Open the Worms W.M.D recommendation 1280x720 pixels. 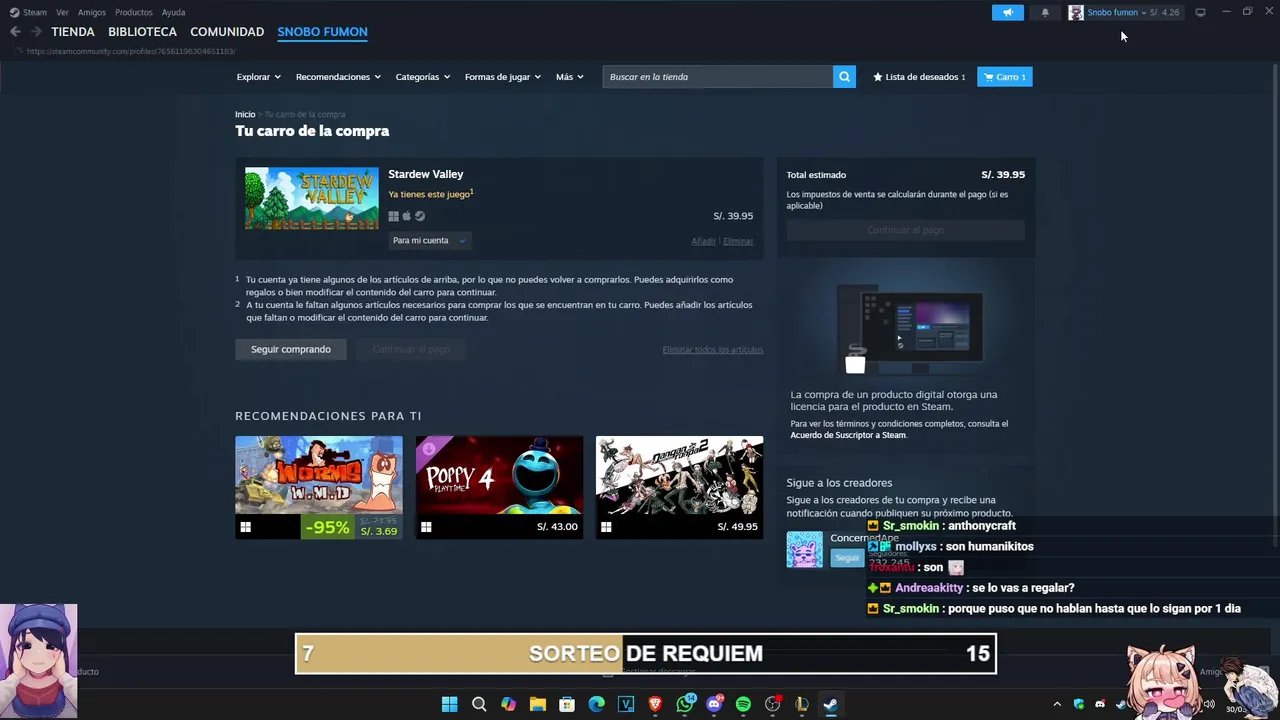point(319,487)
